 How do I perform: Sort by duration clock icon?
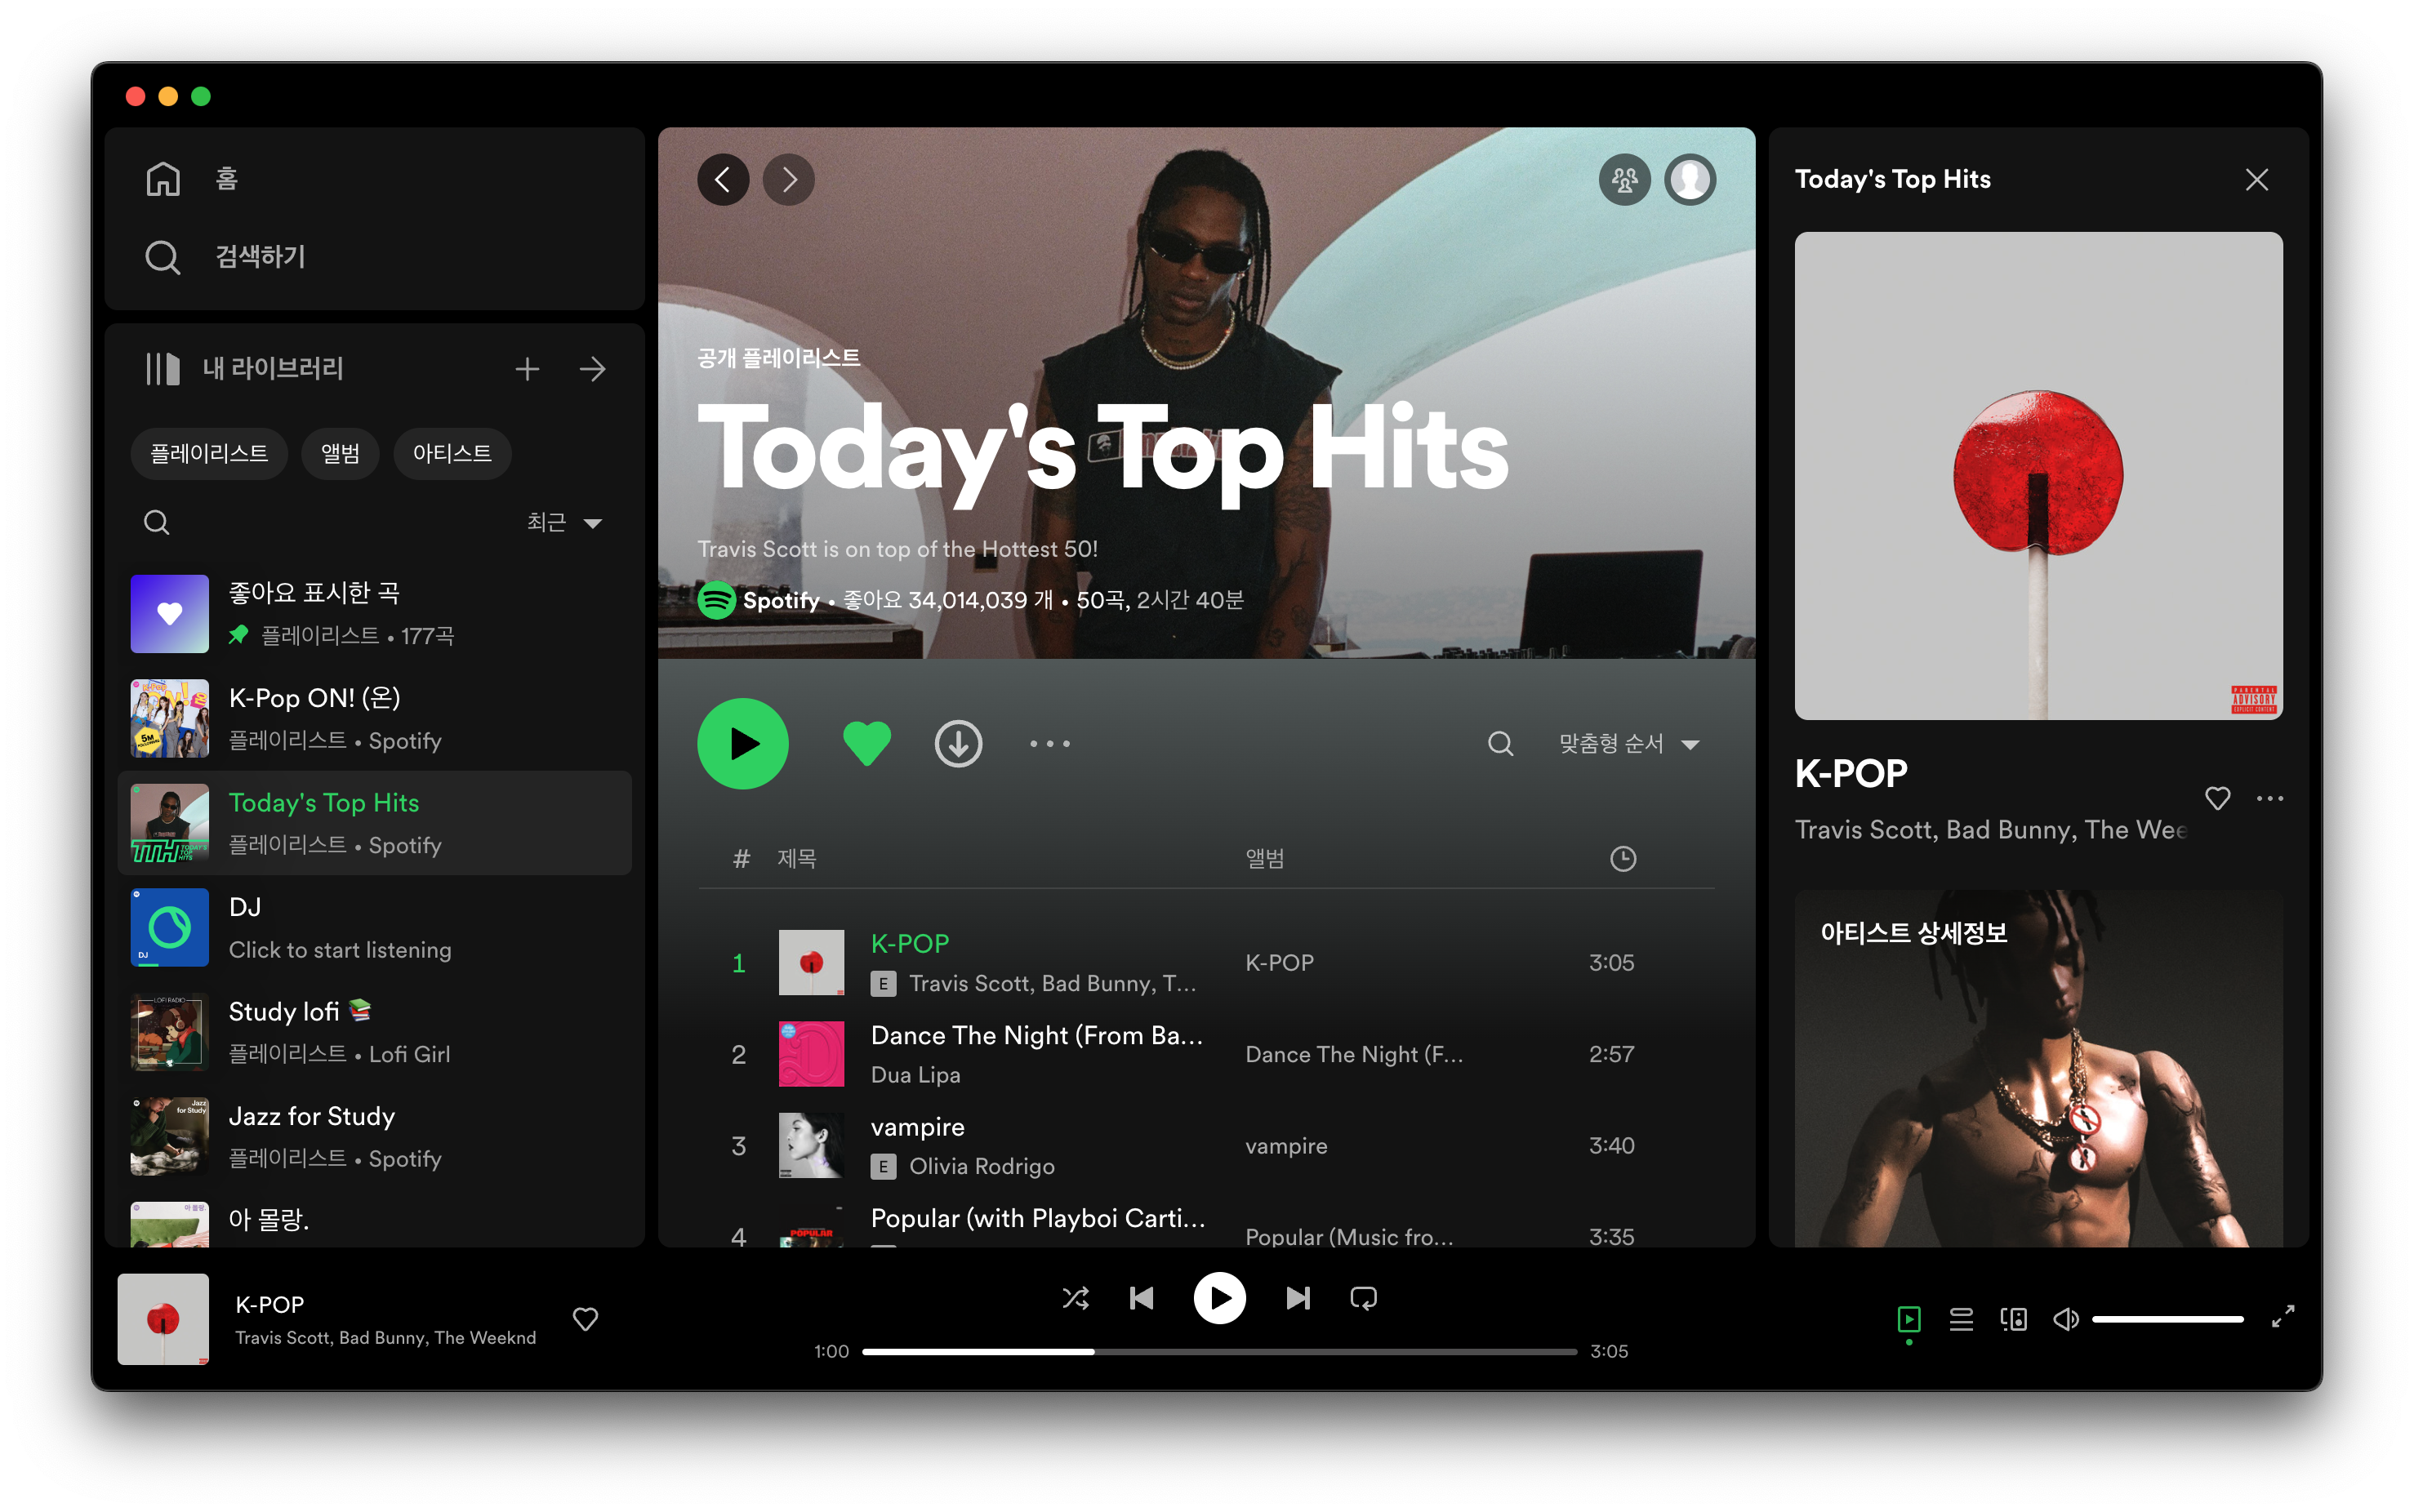(x=1623, y=859)
